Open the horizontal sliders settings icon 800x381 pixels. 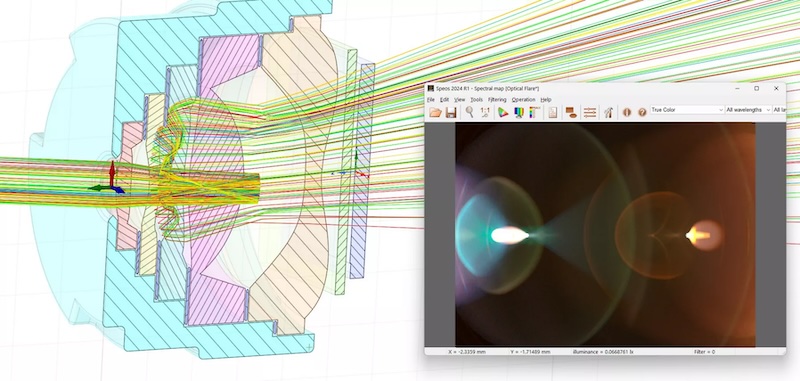point(590,112)
